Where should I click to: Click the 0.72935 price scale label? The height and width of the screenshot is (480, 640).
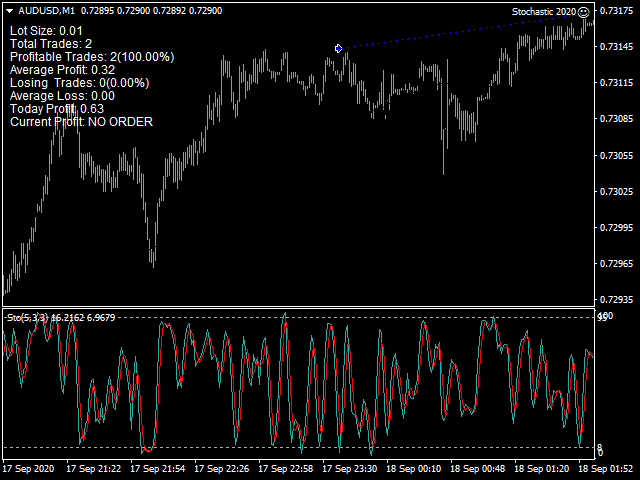pyautogui.click(x=616, y=300)
